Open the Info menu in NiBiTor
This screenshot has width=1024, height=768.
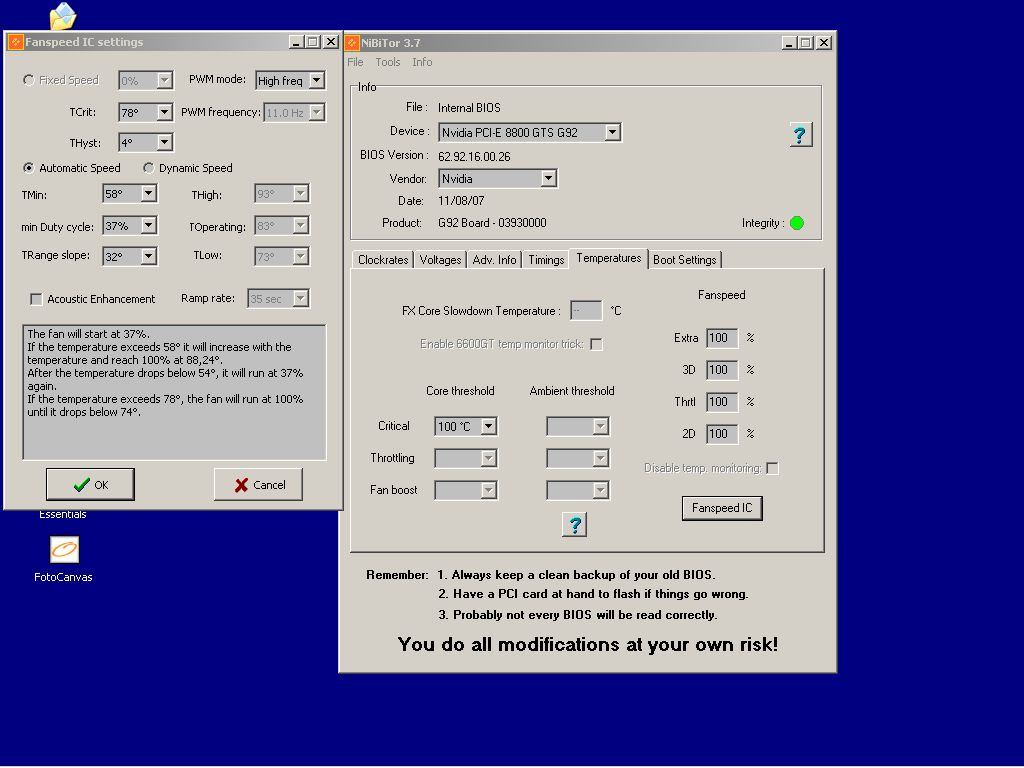click(422, 62)
